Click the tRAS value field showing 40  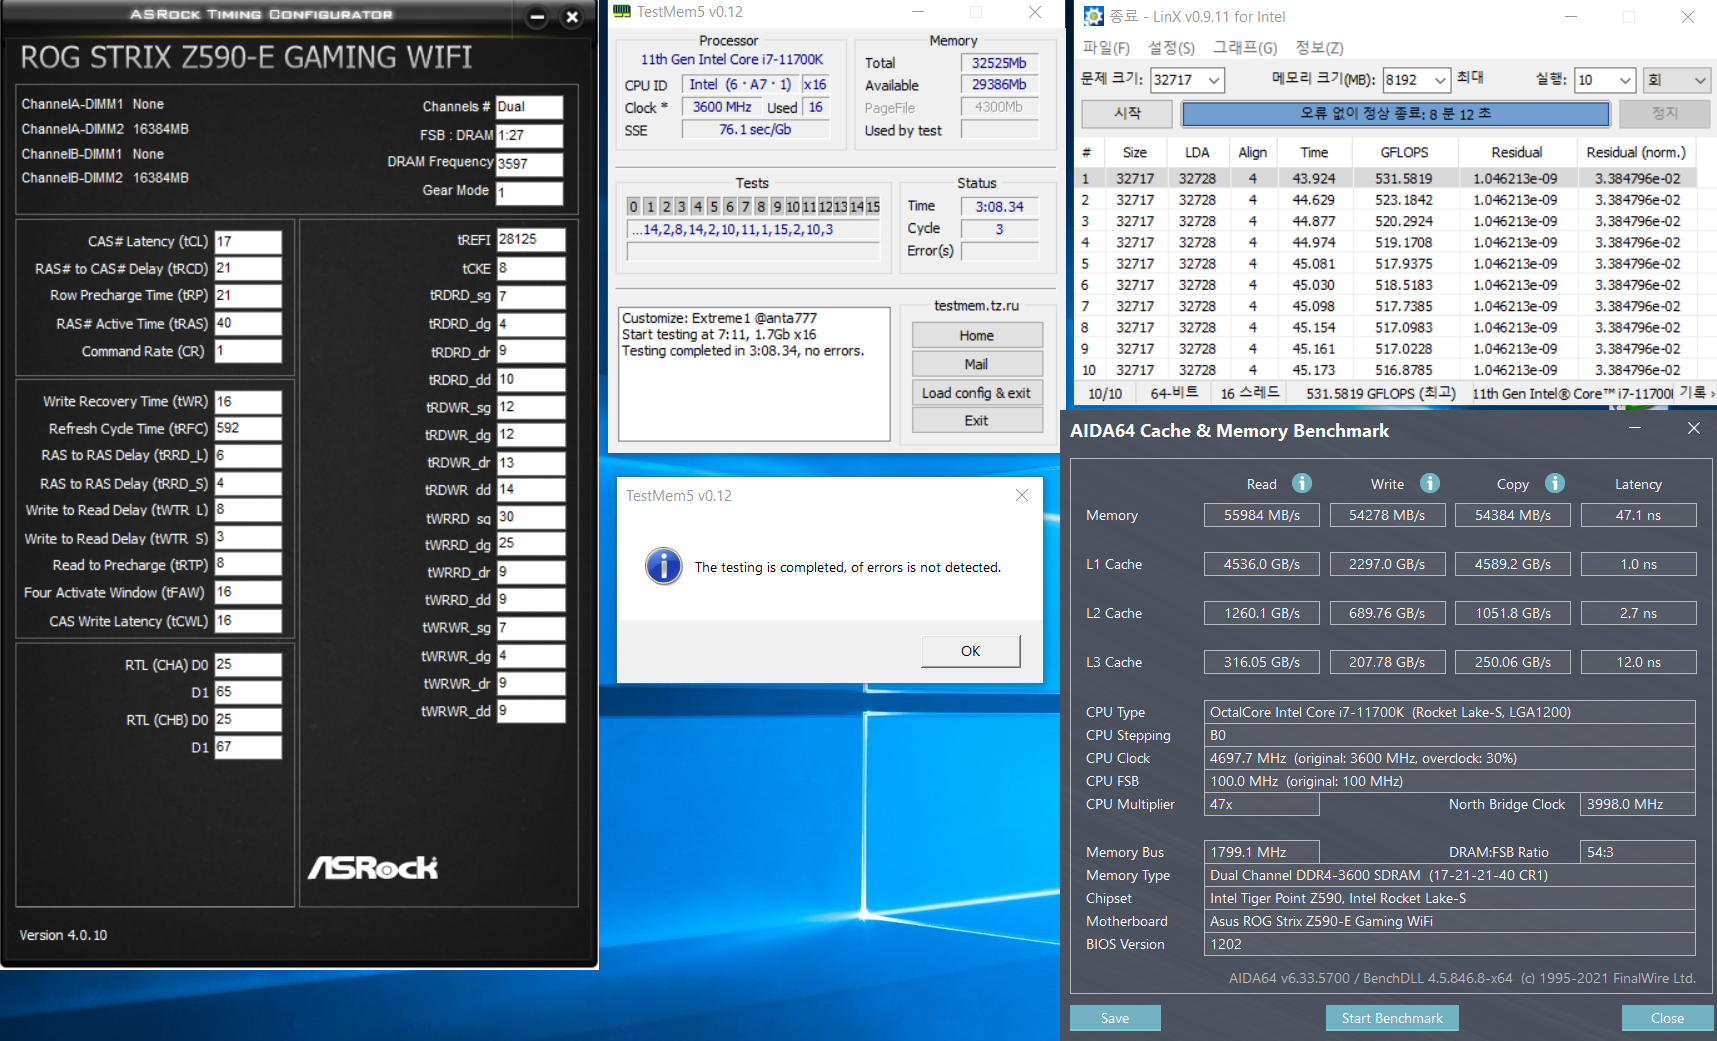click(x=248, y=324)
